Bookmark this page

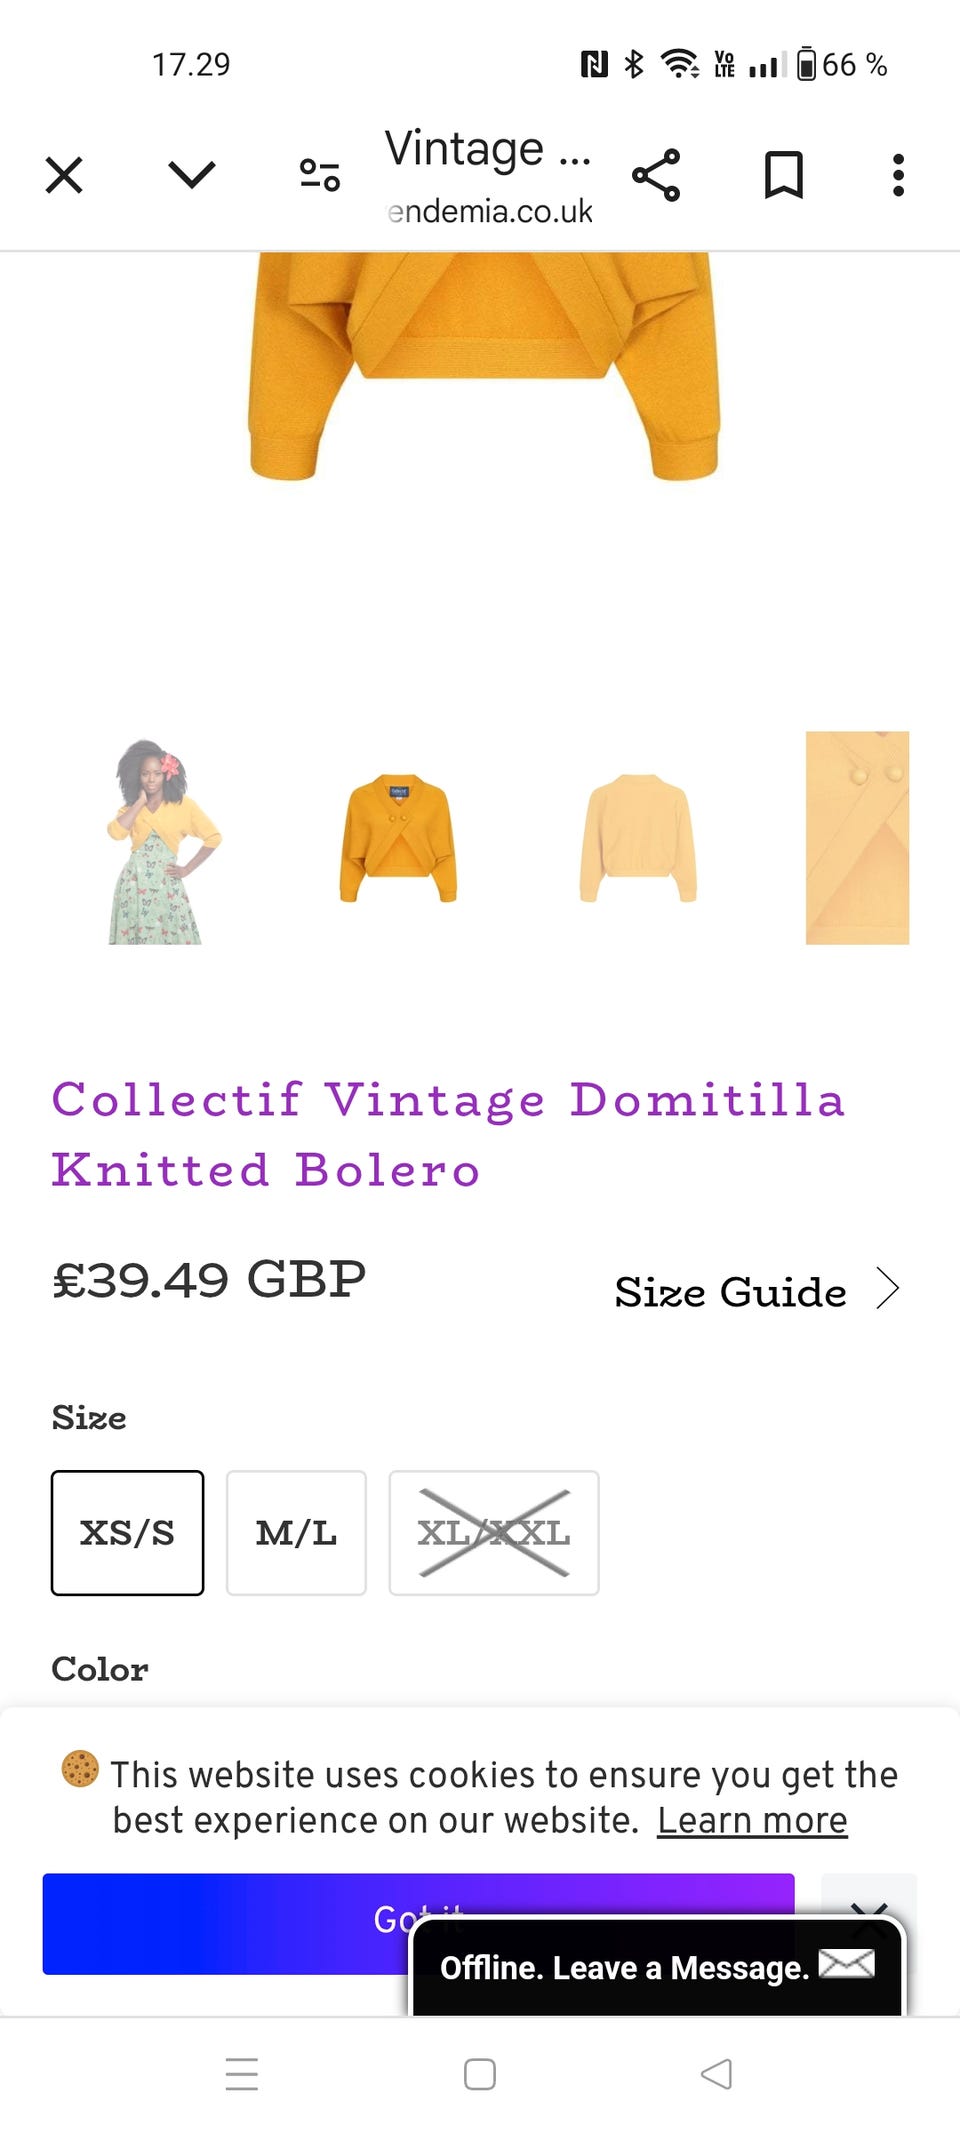[783, 176]
